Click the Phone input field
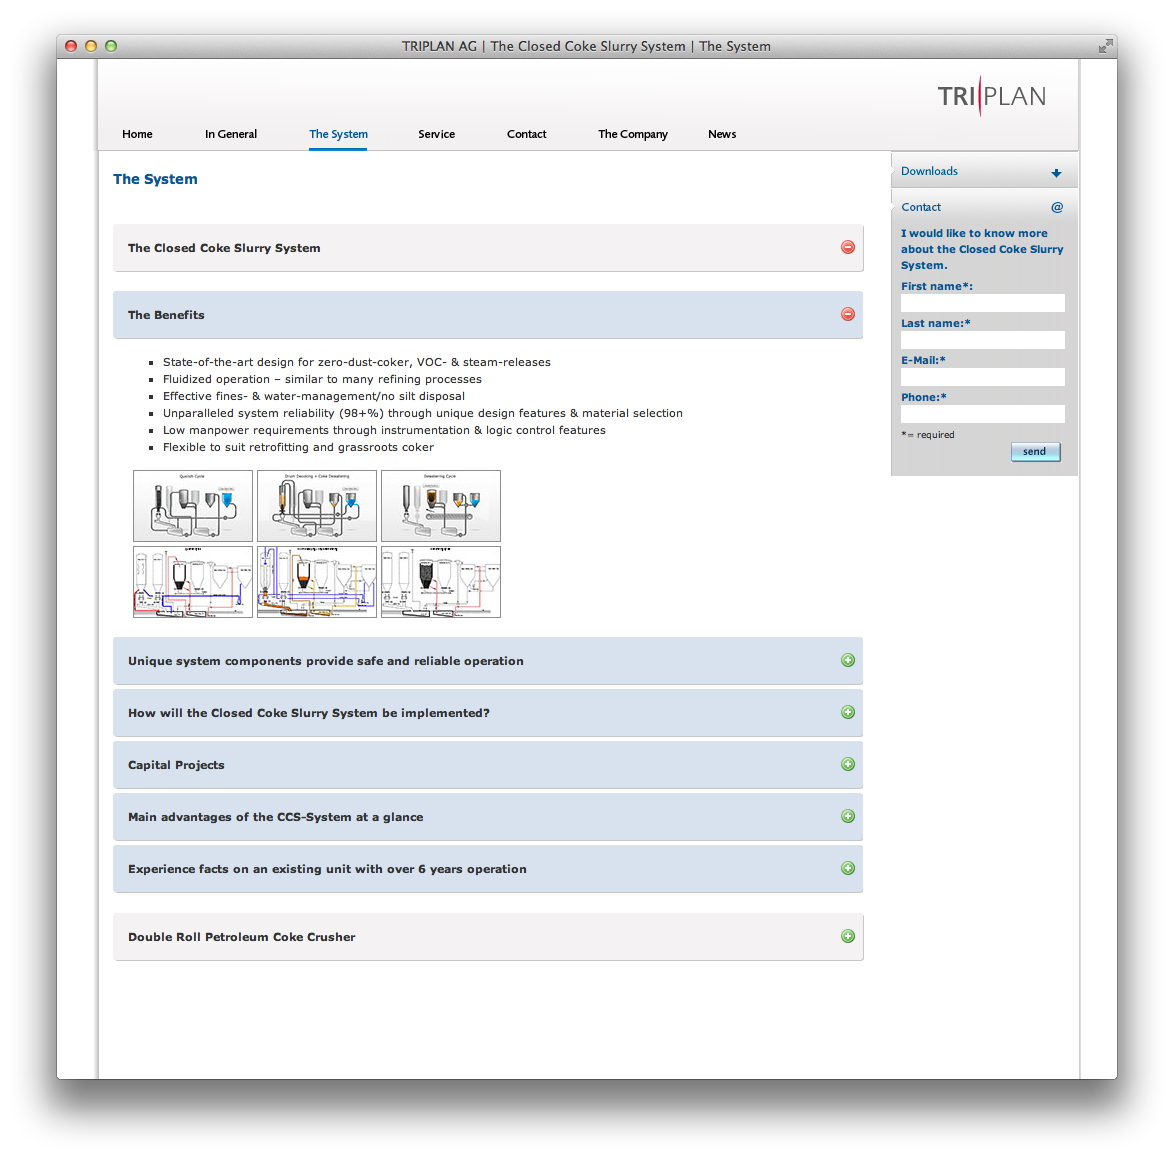Viewport: 1174px width, 1158px height. point(982,414)
